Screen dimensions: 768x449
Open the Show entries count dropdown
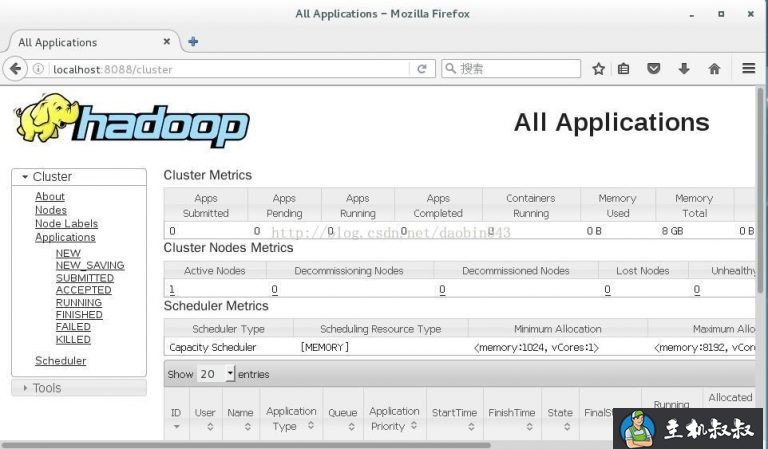(216, 374)
